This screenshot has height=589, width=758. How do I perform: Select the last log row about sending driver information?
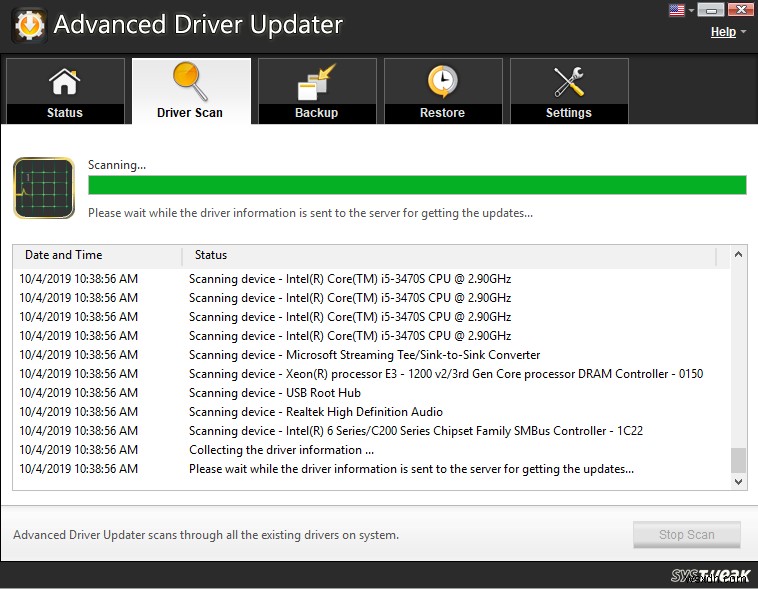[371, 469]
